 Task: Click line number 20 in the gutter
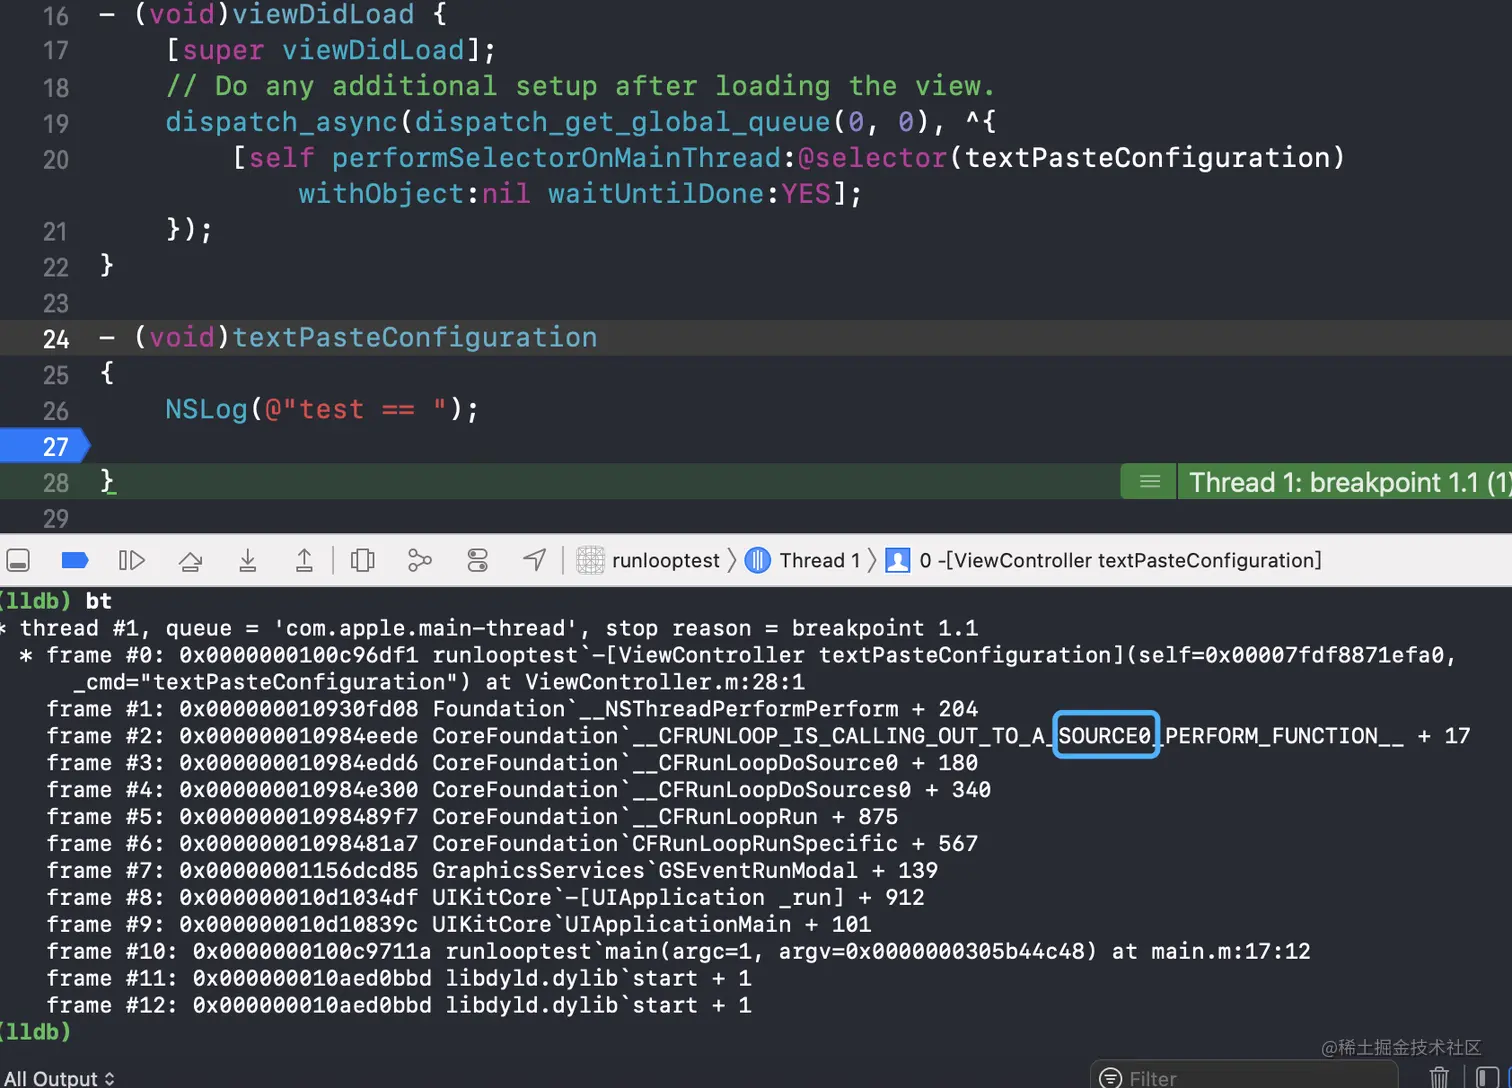tap(56, 159)
